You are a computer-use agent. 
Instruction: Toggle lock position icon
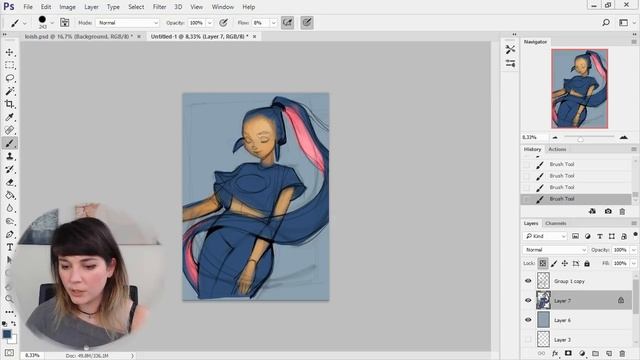point(565,264)
